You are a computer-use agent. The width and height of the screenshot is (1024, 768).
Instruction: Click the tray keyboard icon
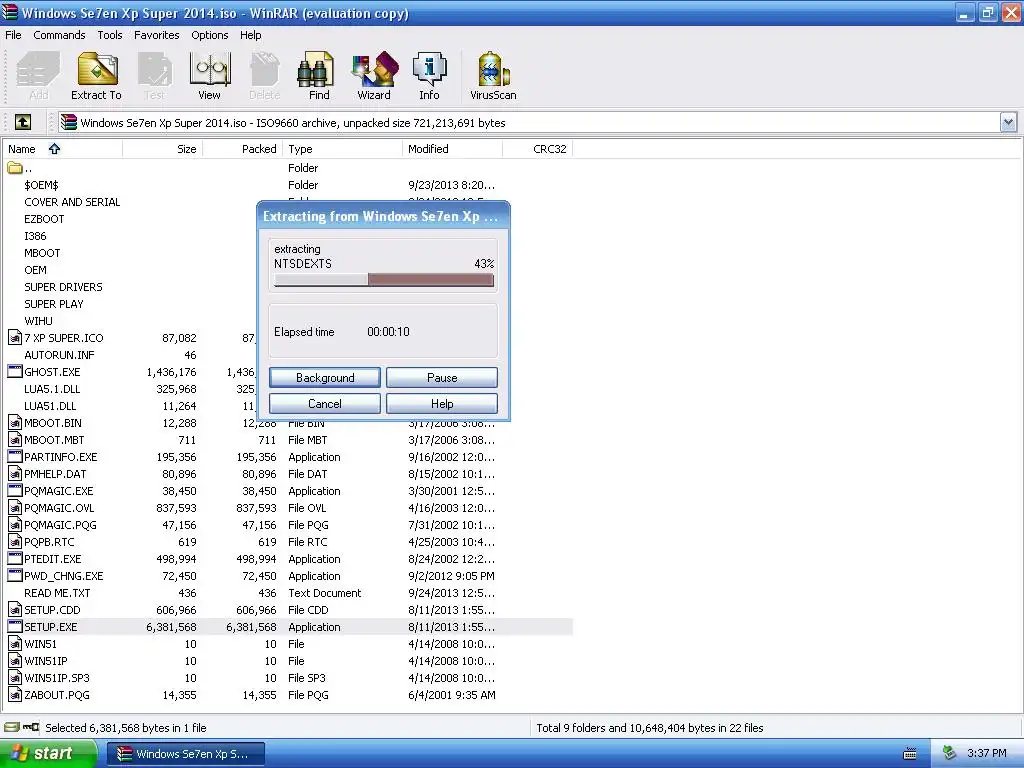(910, 754)
